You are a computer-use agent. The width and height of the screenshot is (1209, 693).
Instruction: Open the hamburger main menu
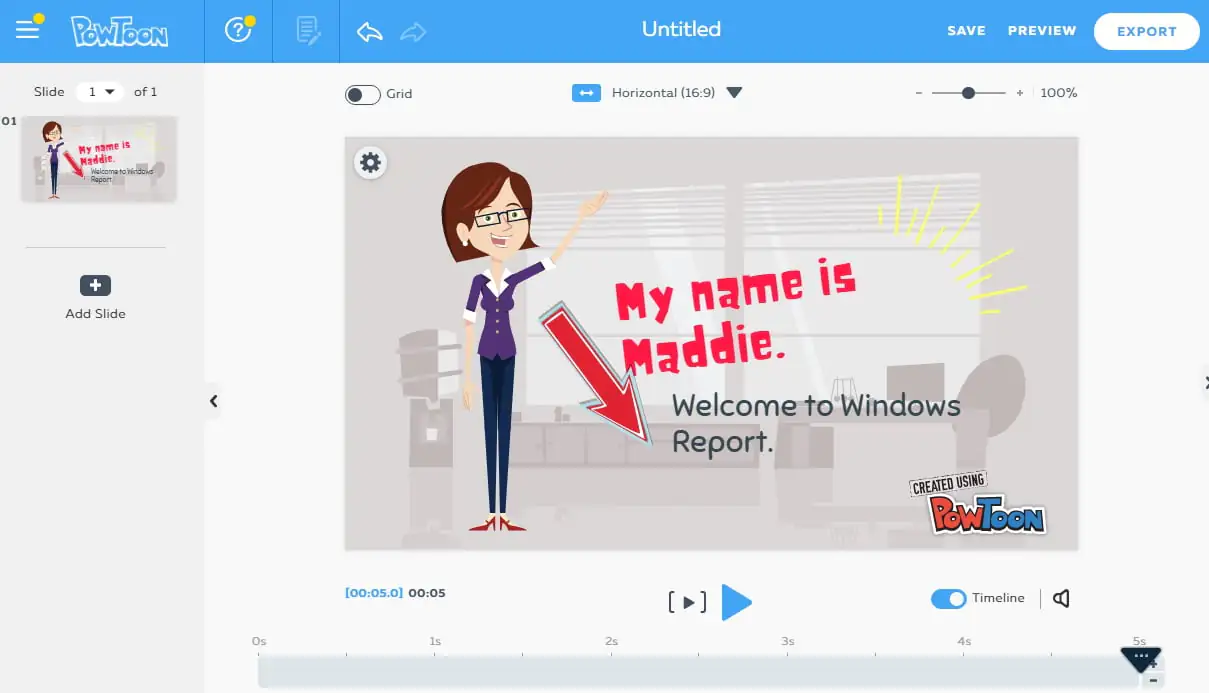pos(28,29)
